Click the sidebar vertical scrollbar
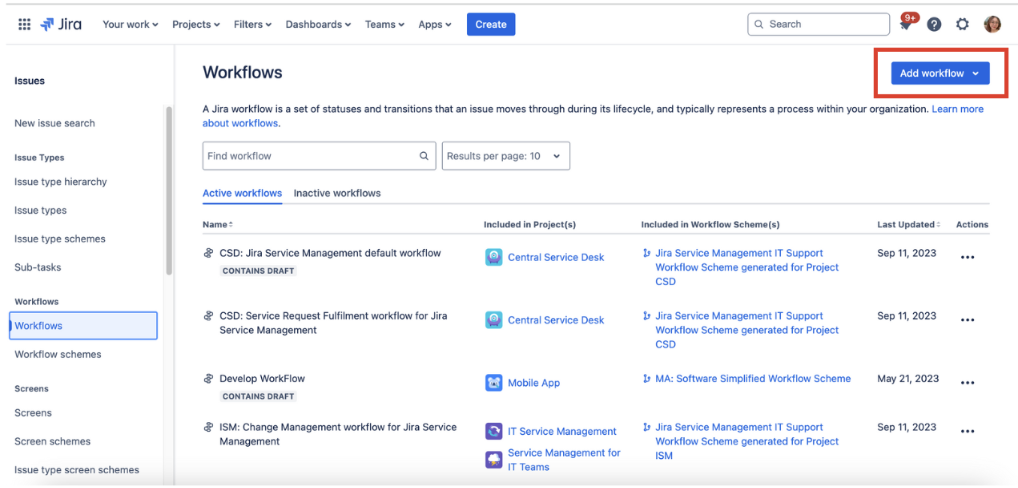 click(169, 190)
